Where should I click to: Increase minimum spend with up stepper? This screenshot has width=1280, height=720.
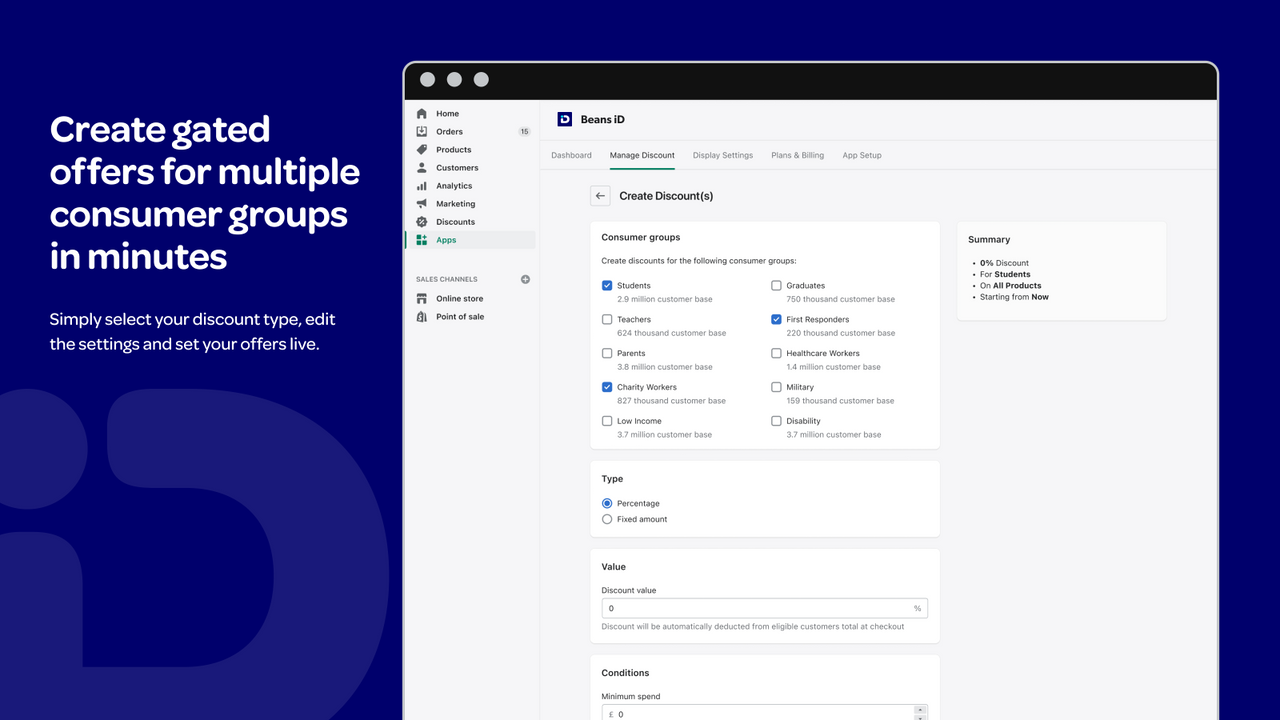(x=920, y=710)
